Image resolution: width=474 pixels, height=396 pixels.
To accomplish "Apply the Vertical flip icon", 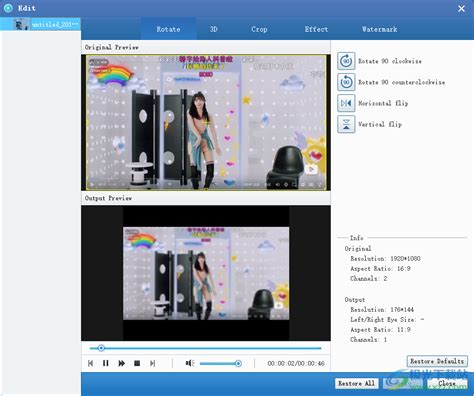I will coord(346,124).
